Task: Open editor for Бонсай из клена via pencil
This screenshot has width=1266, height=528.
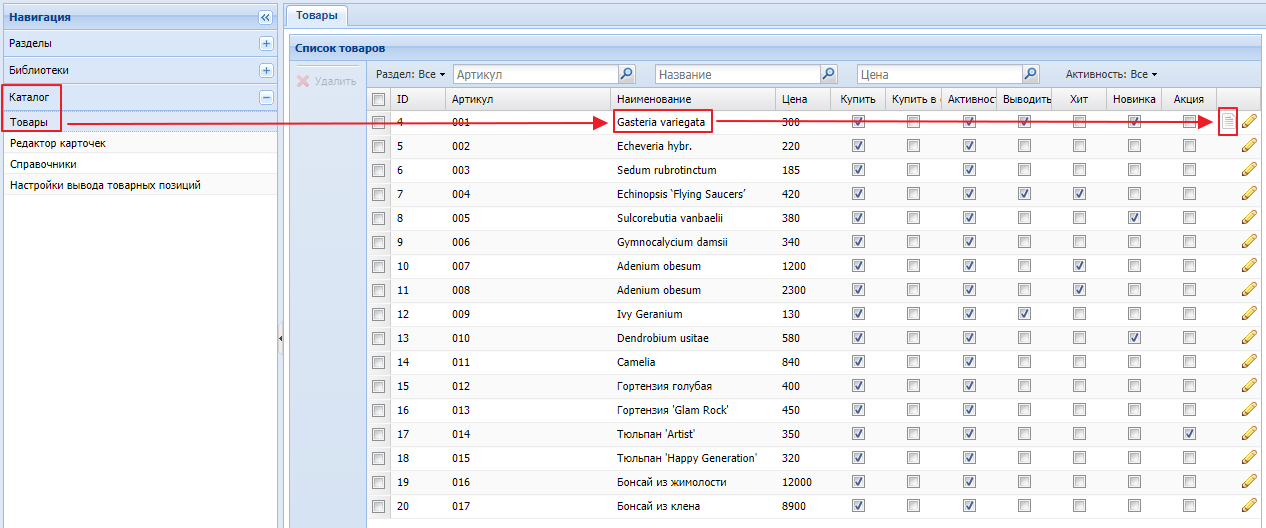Action: coord(1249,506)
